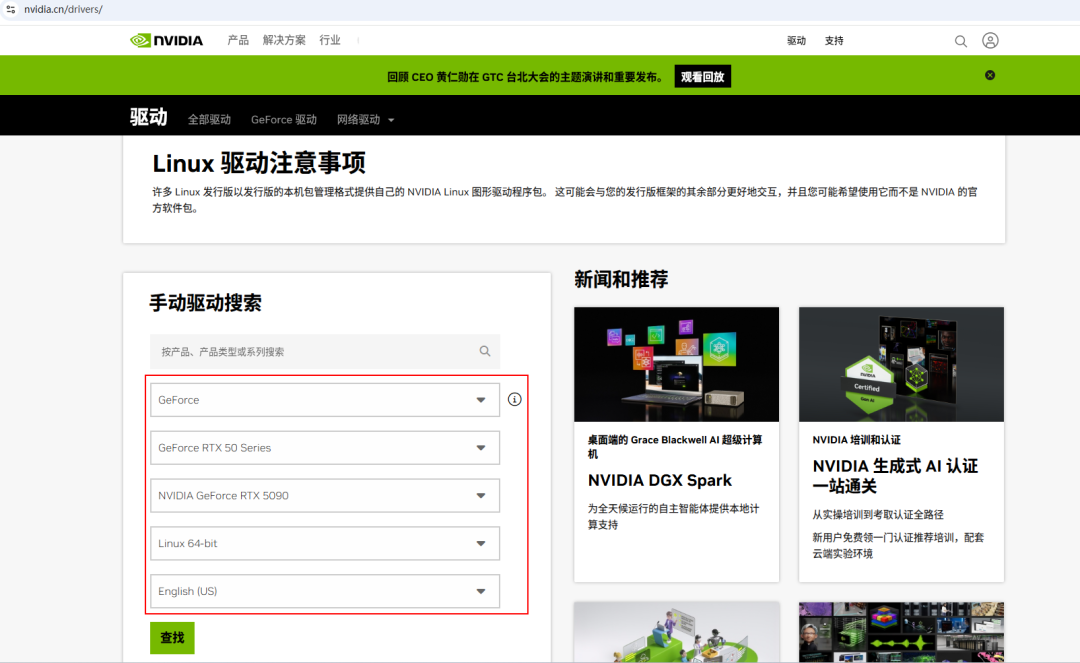Open the 行业 menu
Screen dimensions: 1080x663
330,41
